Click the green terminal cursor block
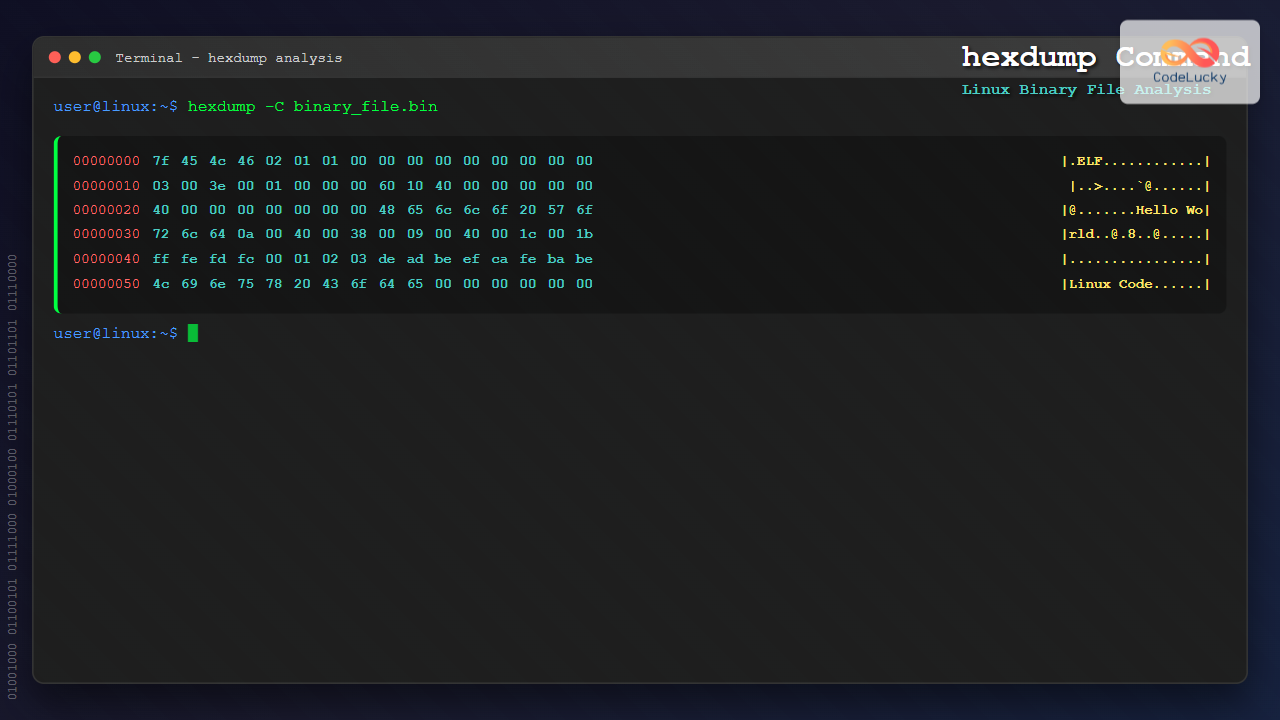Image resolution: width=1280 pixels, height=720 pixels. (x=193, y=333)
